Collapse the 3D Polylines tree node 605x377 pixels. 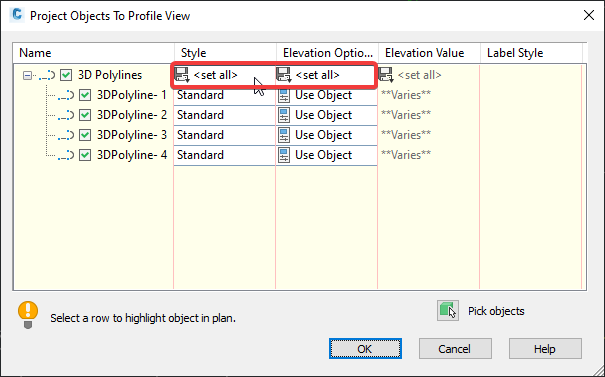tap(27, 75)
